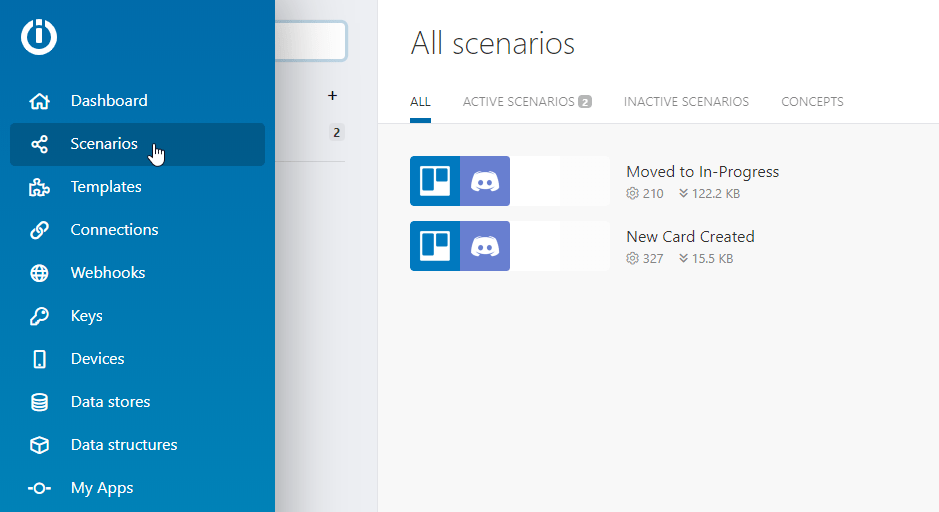This screenshot has width=939, height=512.
Task: Switch to CONCEPTS tab
Action: click(x=812, y=102)
